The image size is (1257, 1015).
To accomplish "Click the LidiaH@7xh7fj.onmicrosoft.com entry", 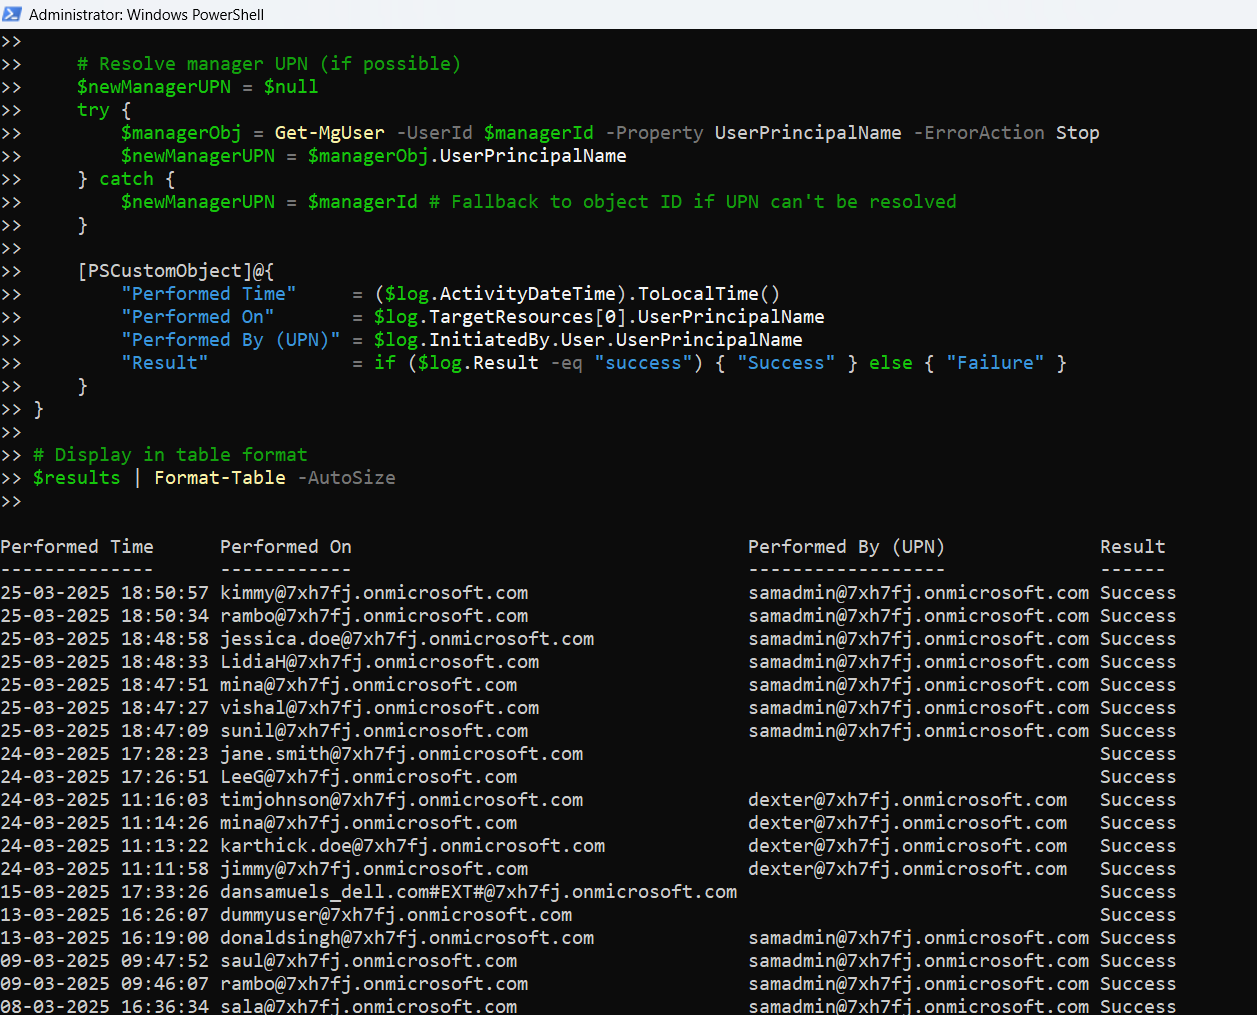I will [379, 662].
